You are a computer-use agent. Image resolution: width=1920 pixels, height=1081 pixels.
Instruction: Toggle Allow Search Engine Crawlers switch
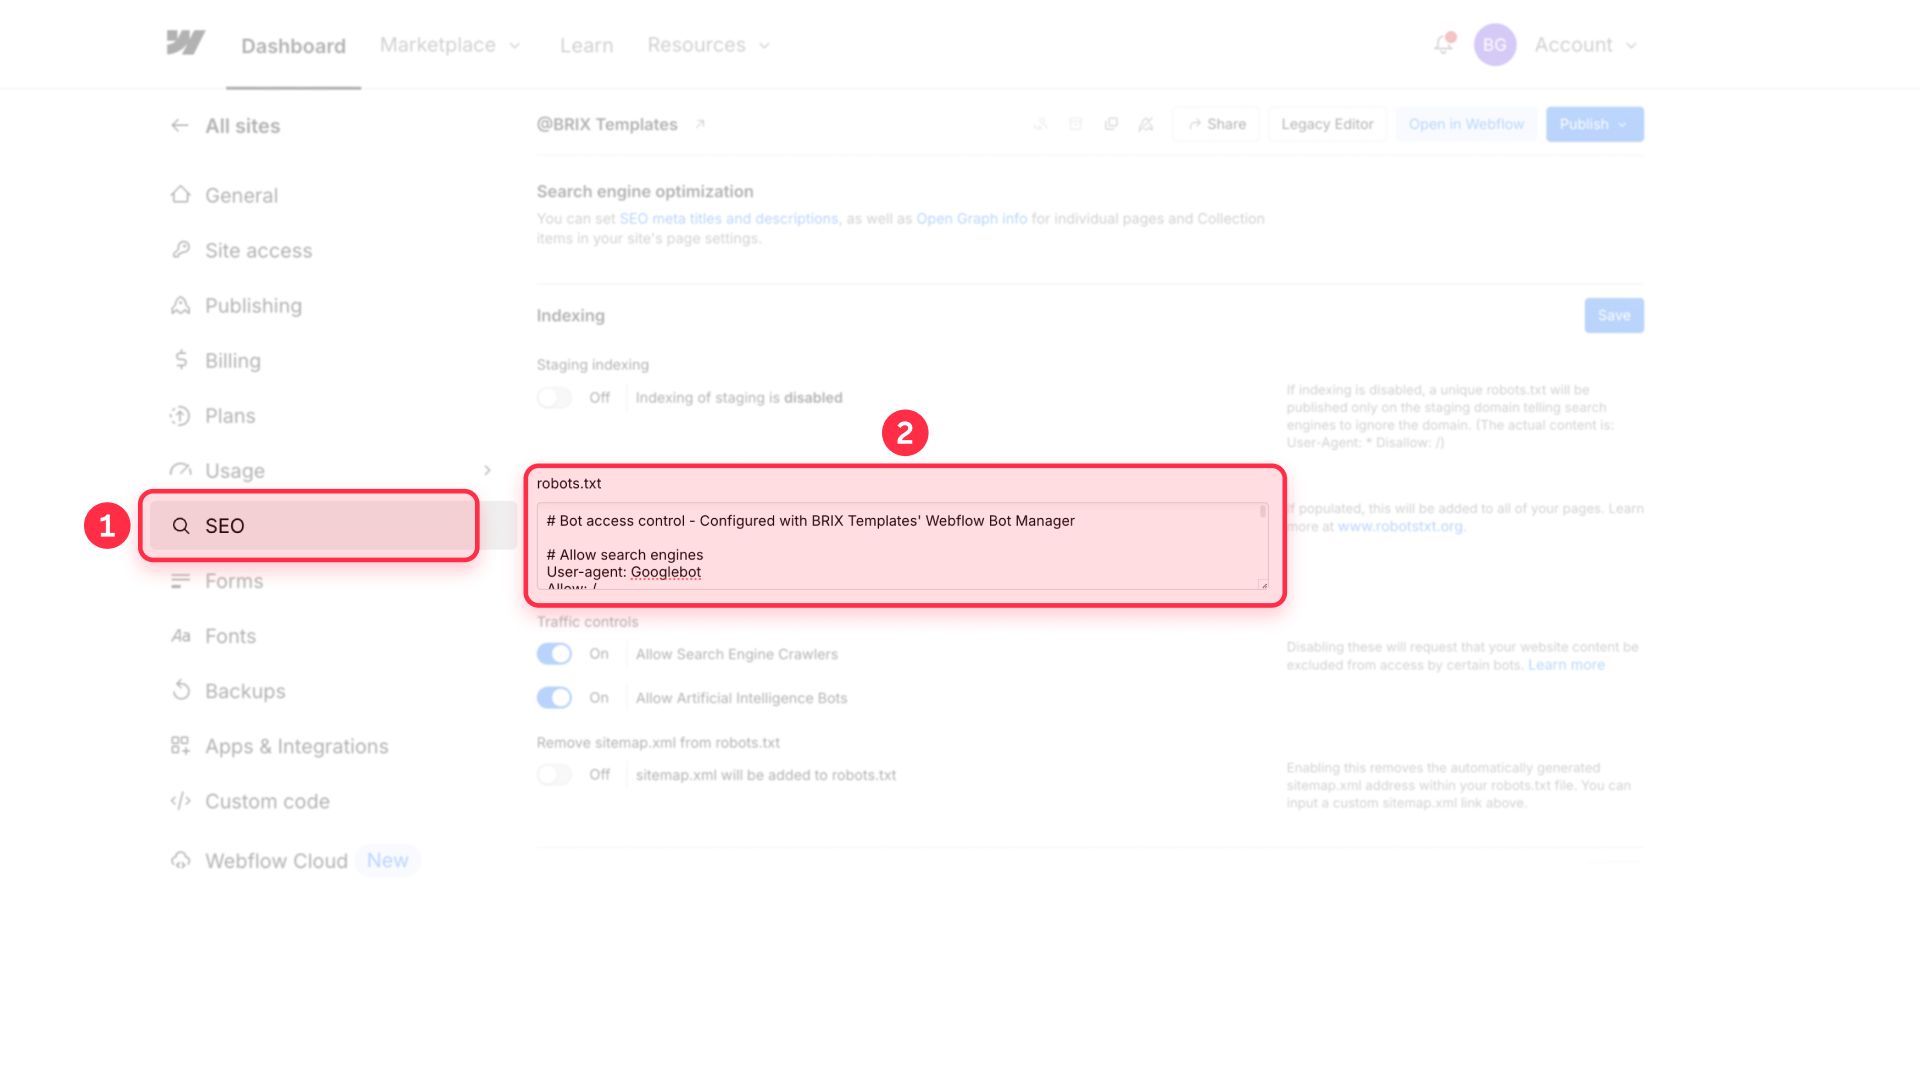click(x=554, y=654)
